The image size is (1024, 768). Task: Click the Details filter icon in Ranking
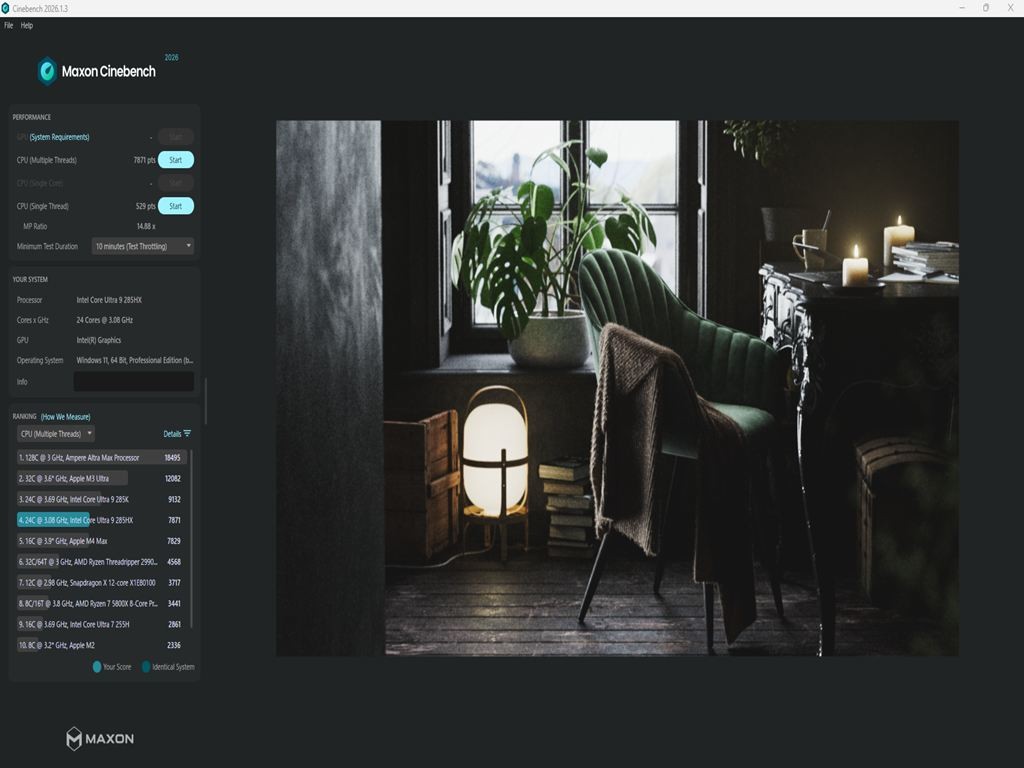coord(187,434)
